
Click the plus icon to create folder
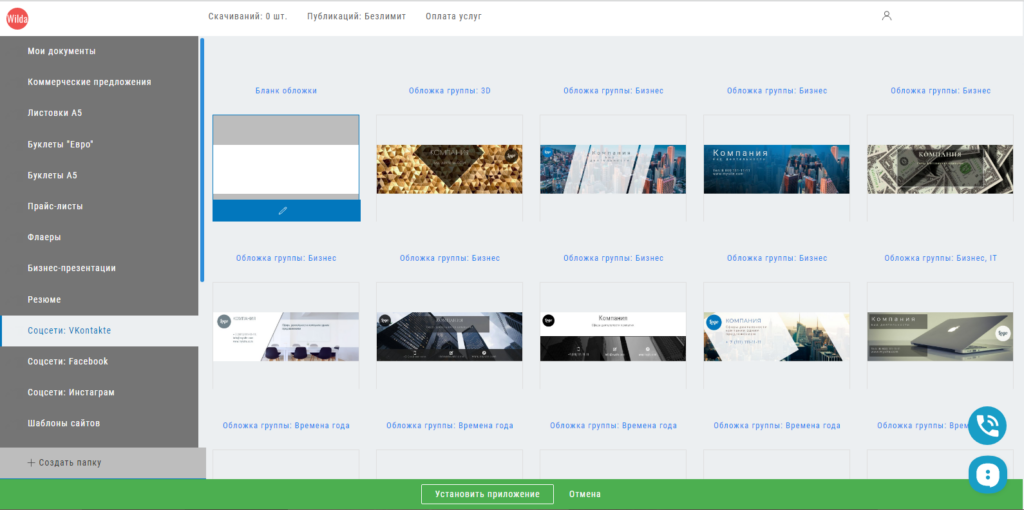pos(31,463)
